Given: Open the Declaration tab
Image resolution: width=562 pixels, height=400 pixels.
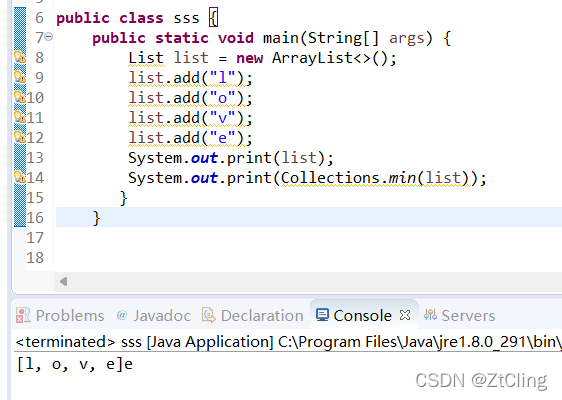Looking at the screenshot, I should pyautogui.click(x=253, y=315).
